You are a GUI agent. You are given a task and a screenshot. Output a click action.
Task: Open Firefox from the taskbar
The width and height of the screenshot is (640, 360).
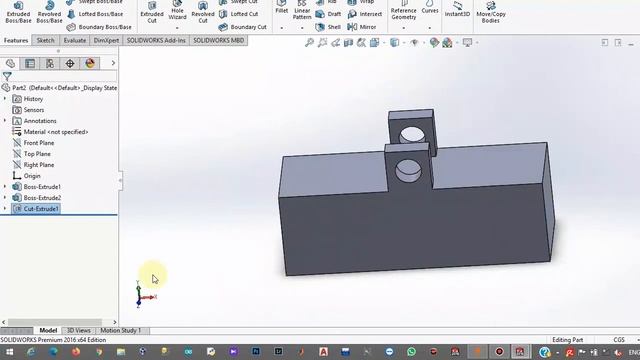click(76, 352)
